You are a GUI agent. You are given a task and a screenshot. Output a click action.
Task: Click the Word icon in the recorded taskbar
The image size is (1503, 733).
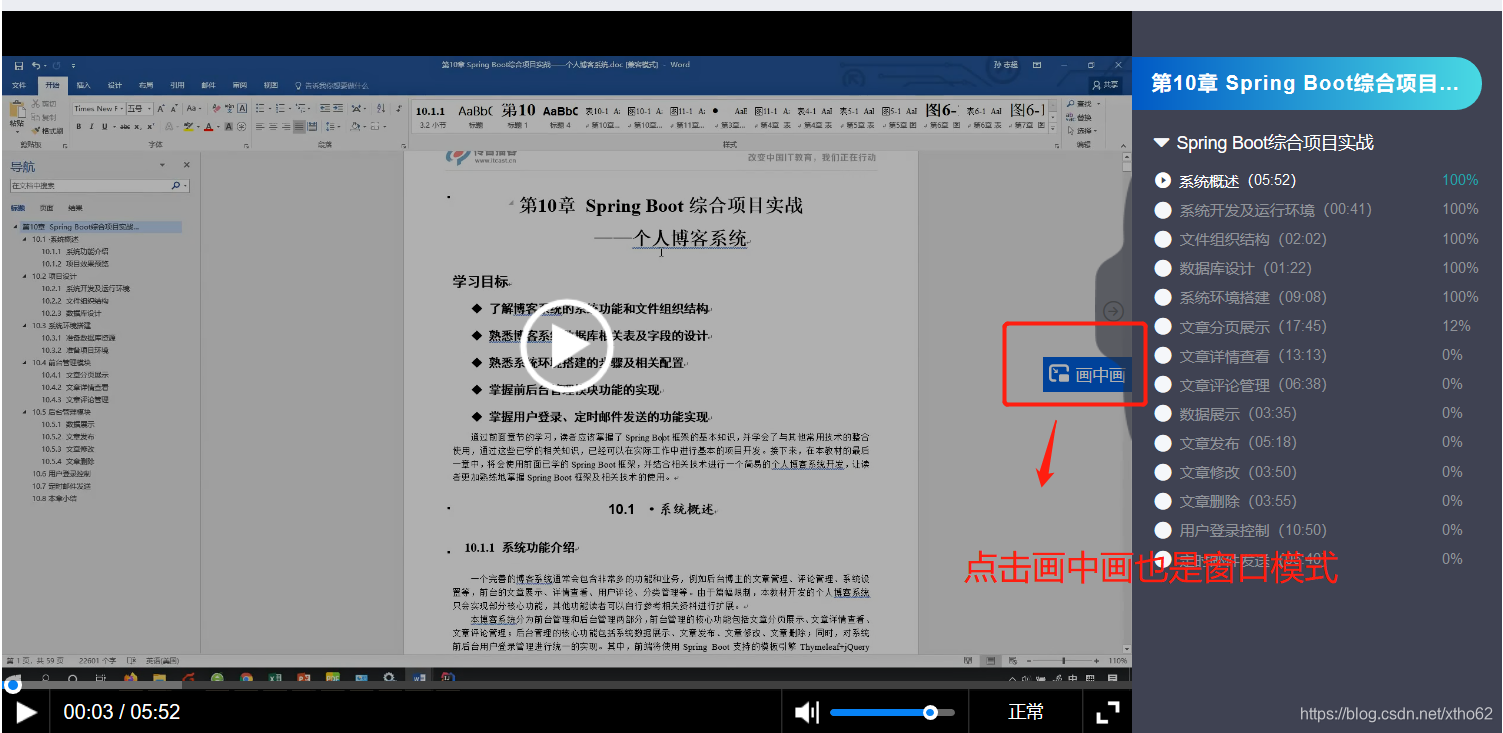tap(419, 677)
